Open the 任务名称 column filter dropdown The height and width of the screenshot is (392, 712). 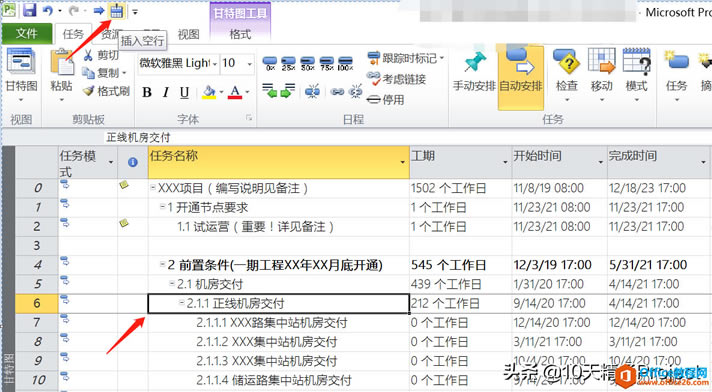pyautogui.click(x=402, y=162)
